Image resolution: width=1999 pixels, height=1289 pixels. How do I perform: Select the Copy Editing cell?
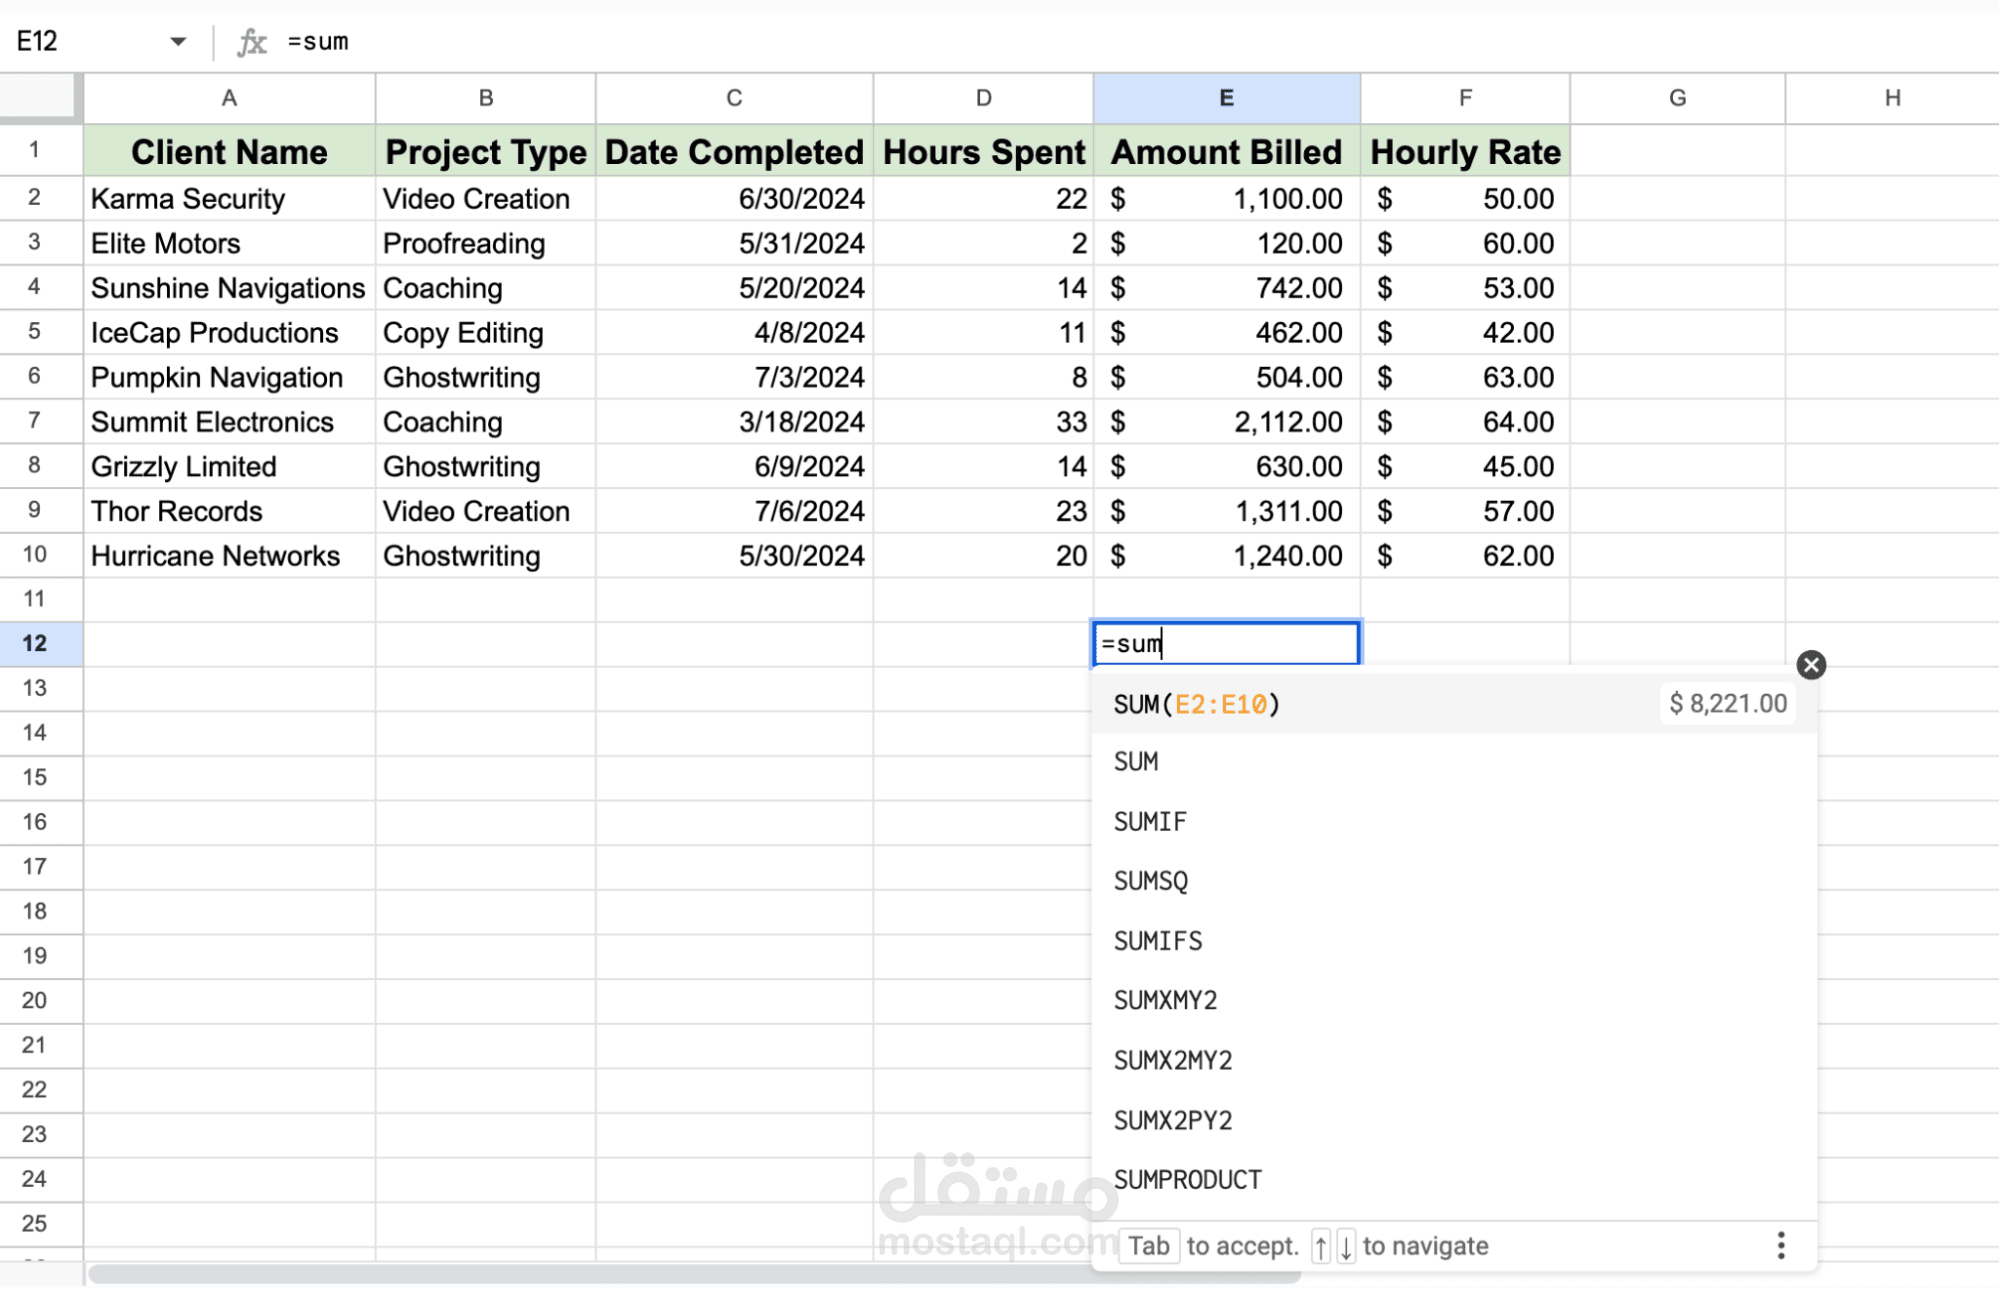pos(486,333)
